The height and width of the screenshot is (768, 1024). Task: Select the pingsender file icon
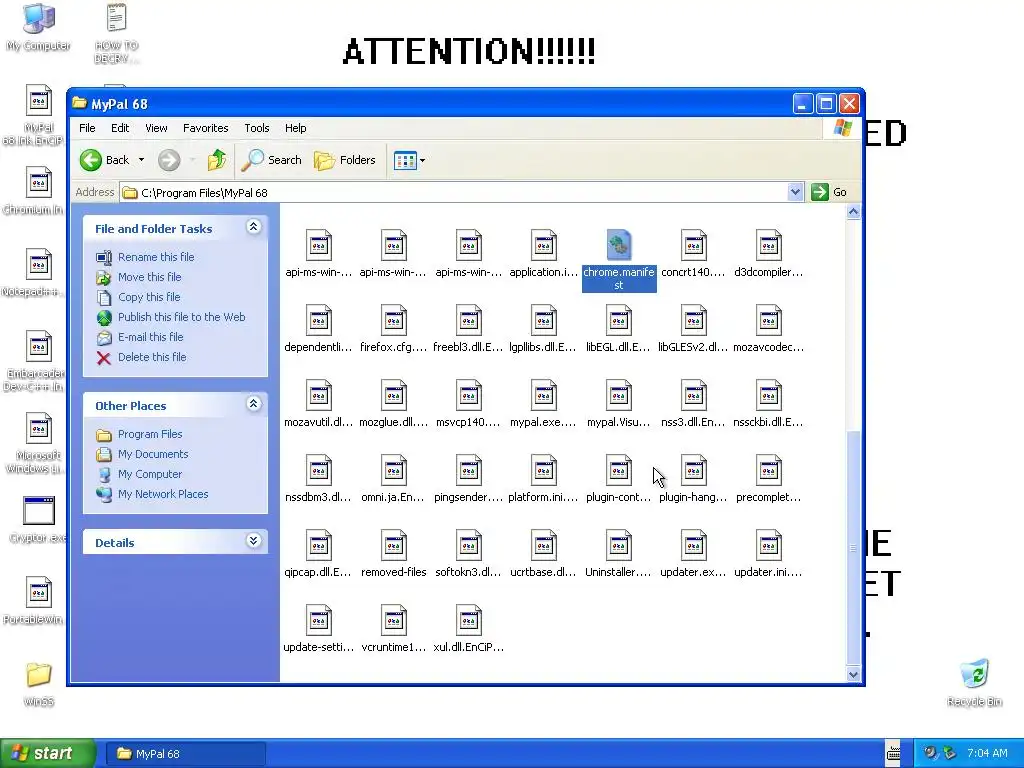(469, 470)
